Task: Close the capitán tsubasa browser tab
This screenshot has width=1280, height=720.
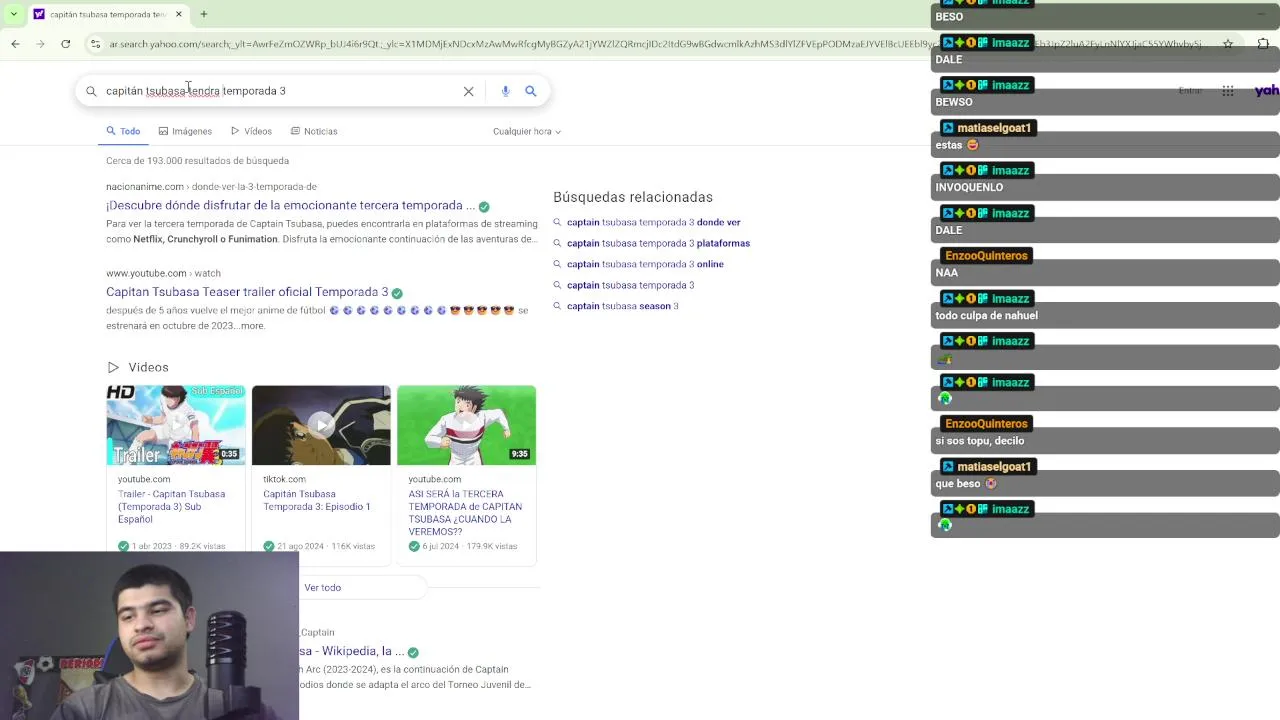Action: pos(179,14)
